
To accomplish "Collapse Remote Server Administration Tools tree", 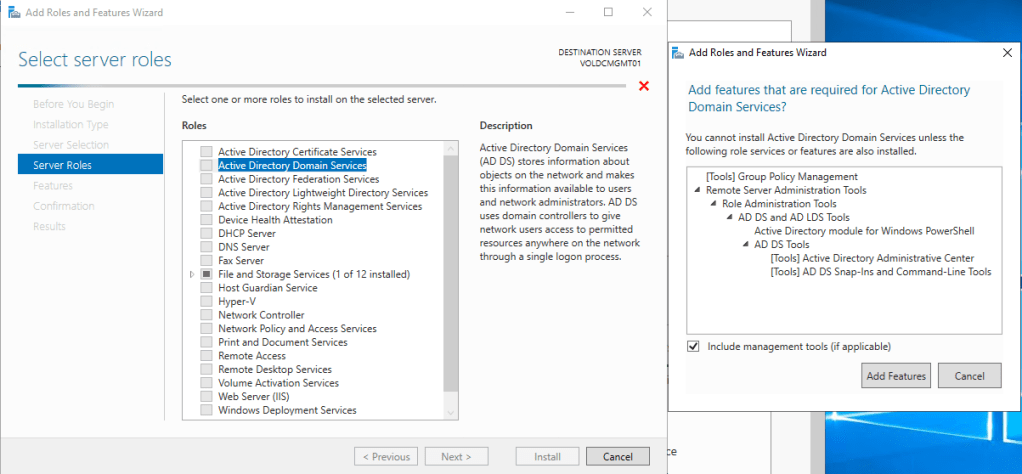I will pos(696,190).
